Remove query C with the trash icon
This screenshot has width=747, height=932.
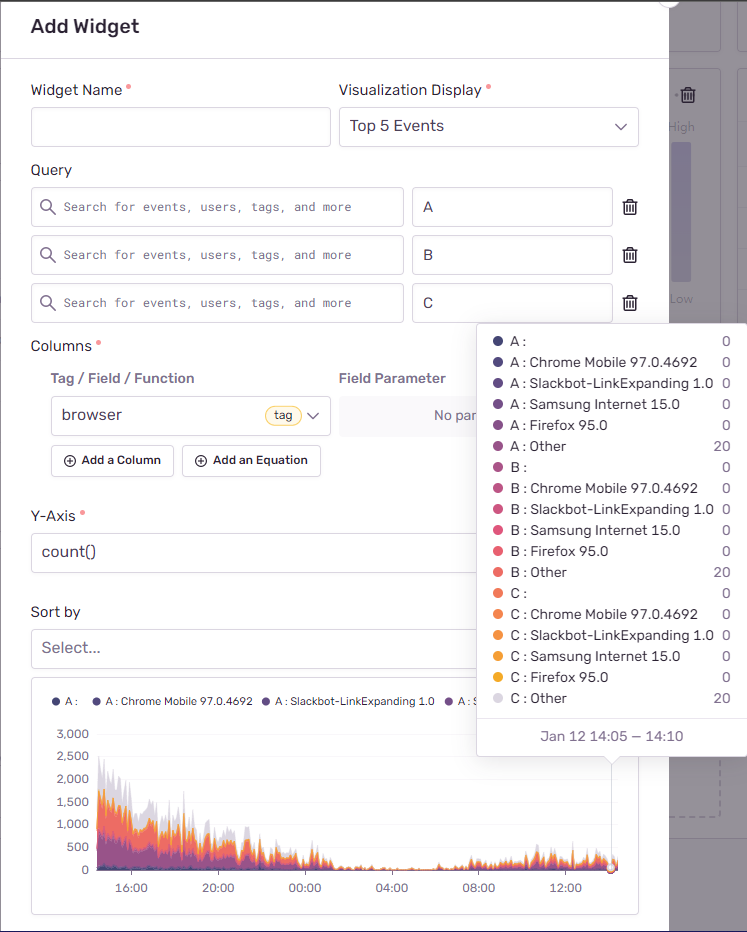[x=630, y=303]
